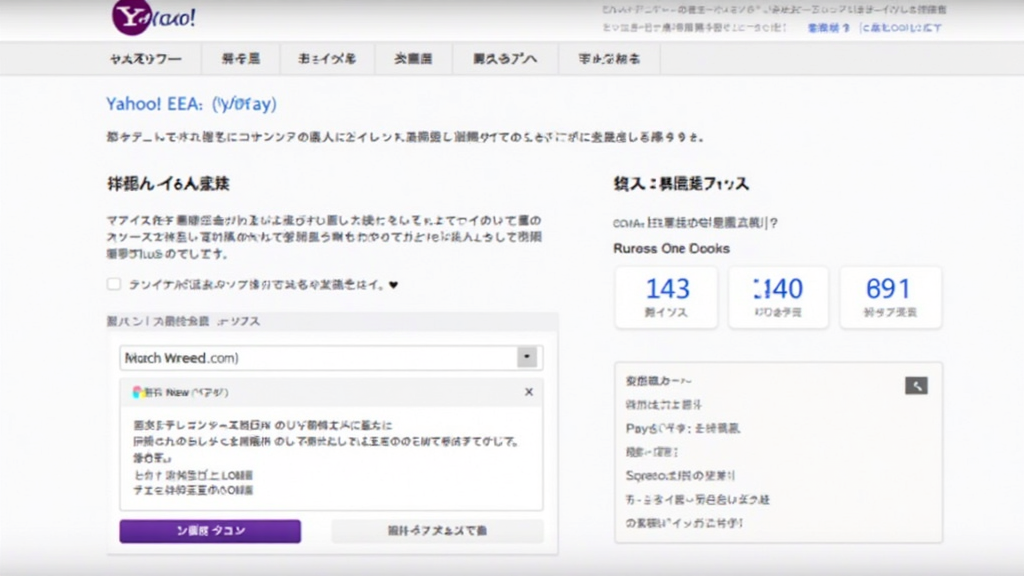This screenshot has height=576, width=1024.
Task: Click the purple Yahoo! logo
Action: [153, 17]
